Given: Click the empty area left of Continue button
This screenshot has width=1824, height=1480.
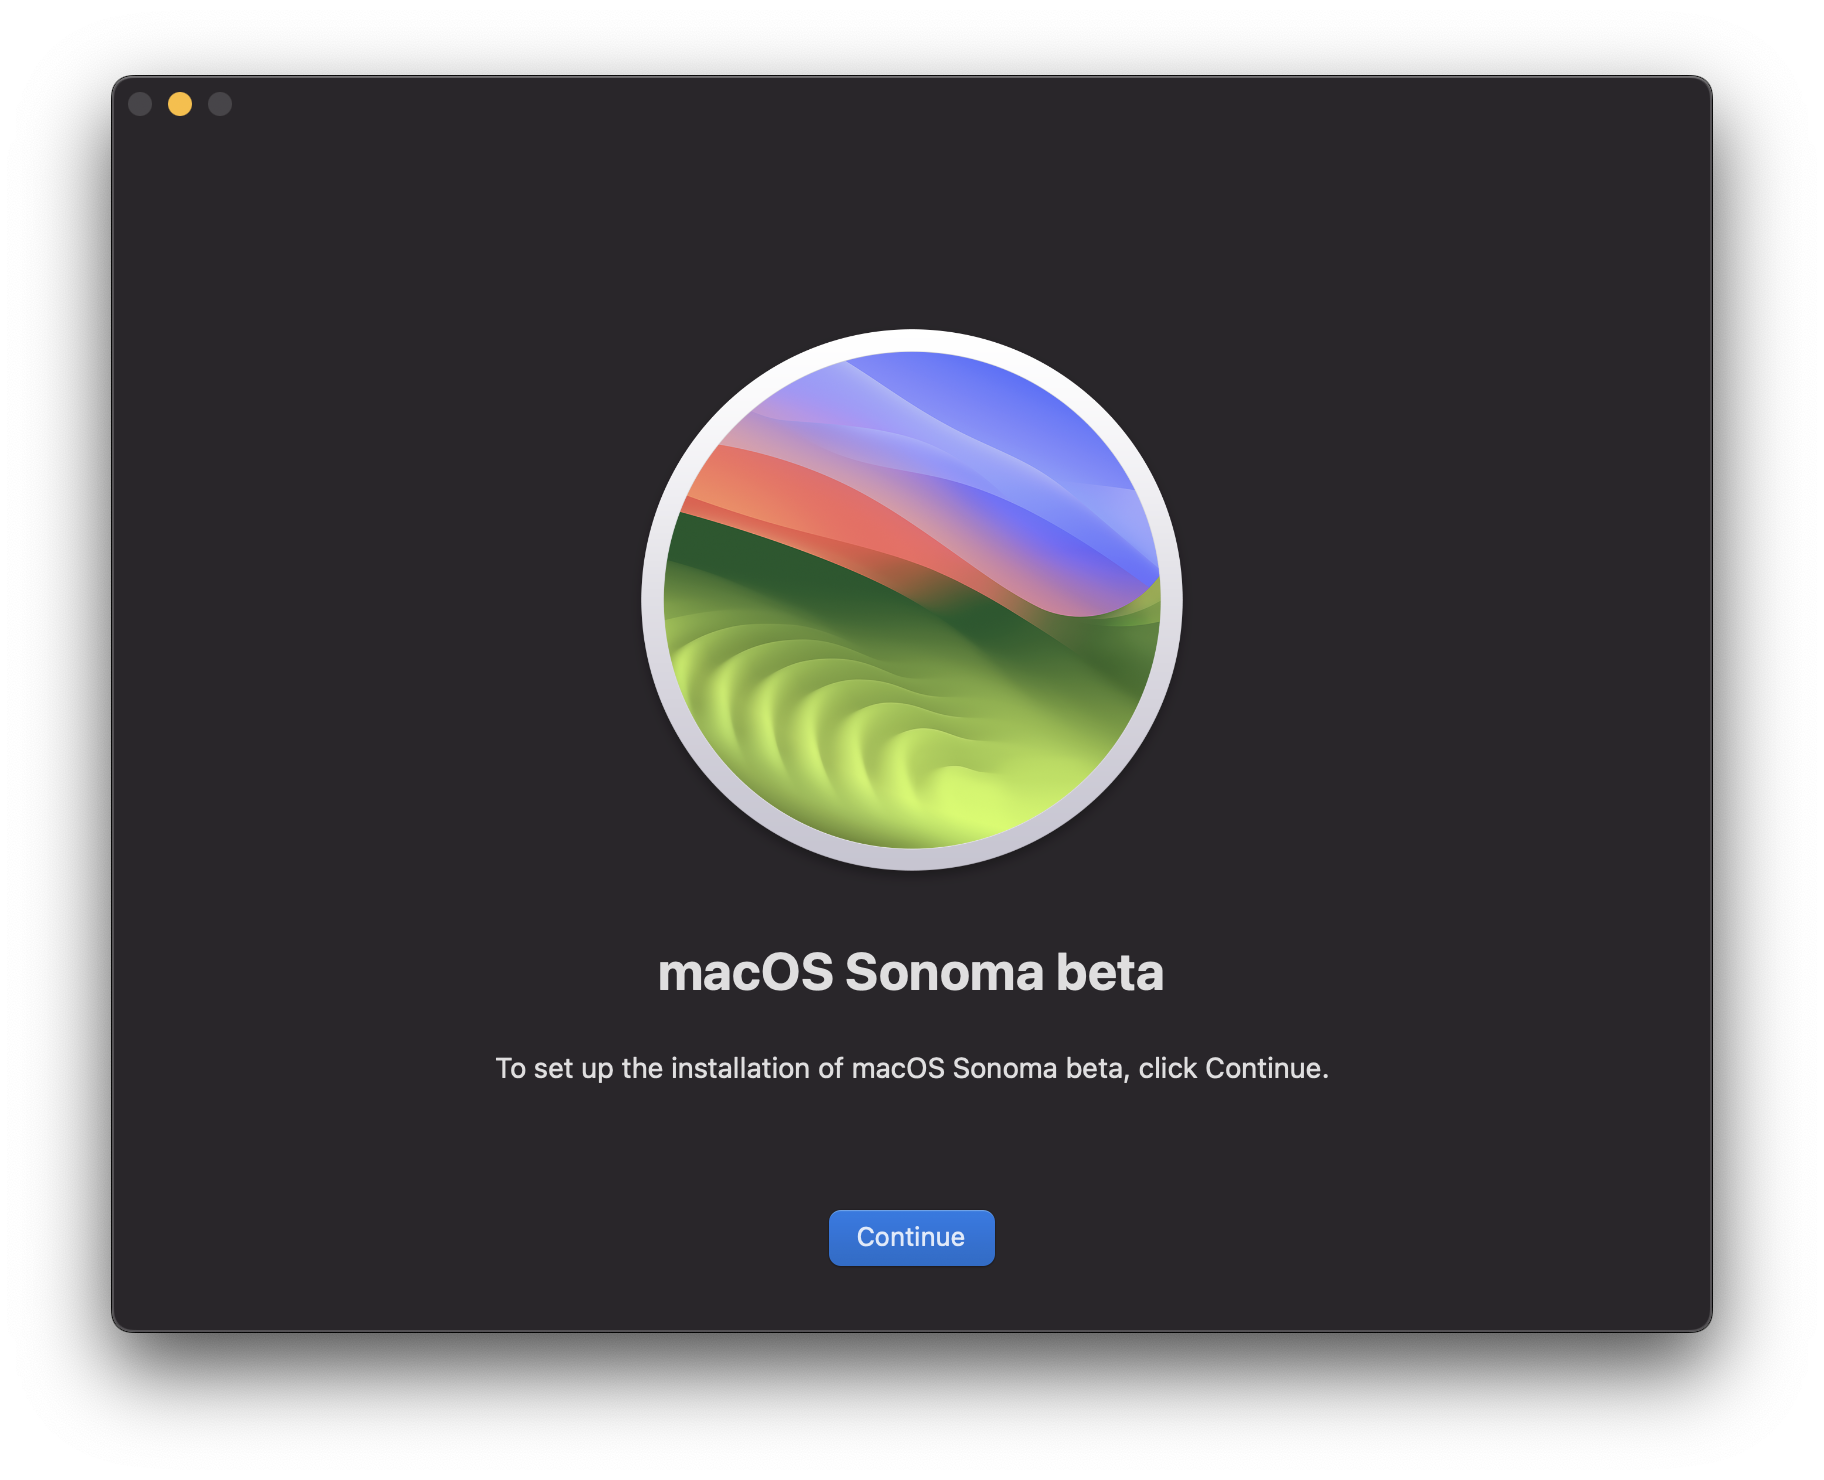Looking at the screenshot, I should tap(500, 1237).
